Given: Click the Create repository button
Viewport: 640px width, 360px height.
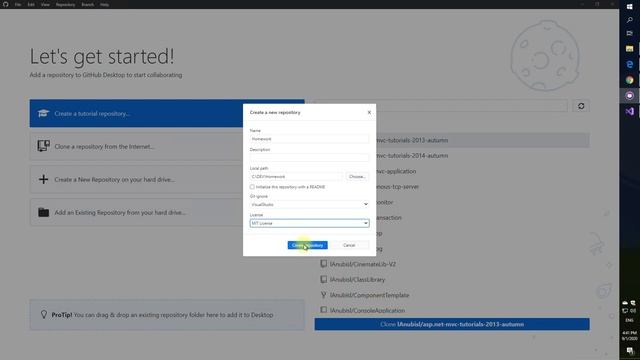Looking at the screenshot, I should [307, 245].
